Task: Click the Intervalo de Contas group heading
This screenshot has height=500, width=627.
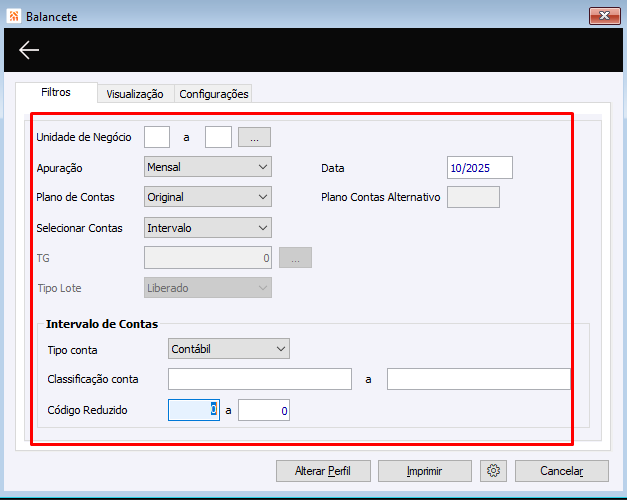Action: (x=102, y=324)
